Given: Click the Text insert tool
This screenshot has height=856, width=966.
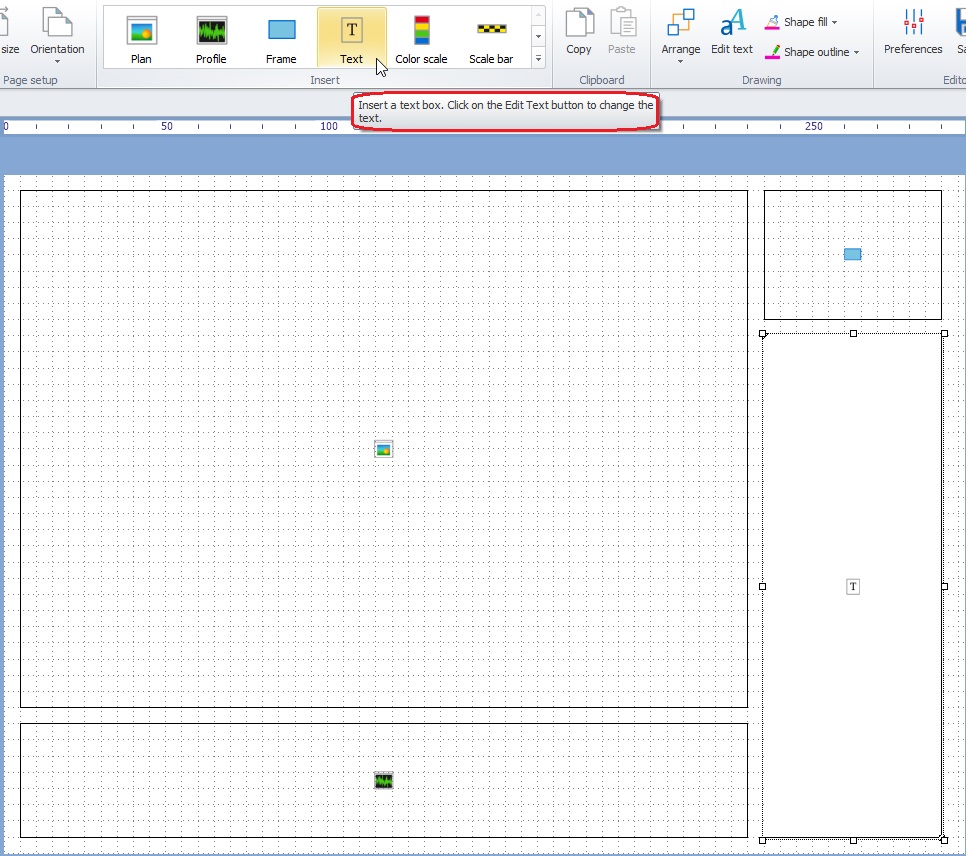Looking at the screenshot, I should pos(351,38).
